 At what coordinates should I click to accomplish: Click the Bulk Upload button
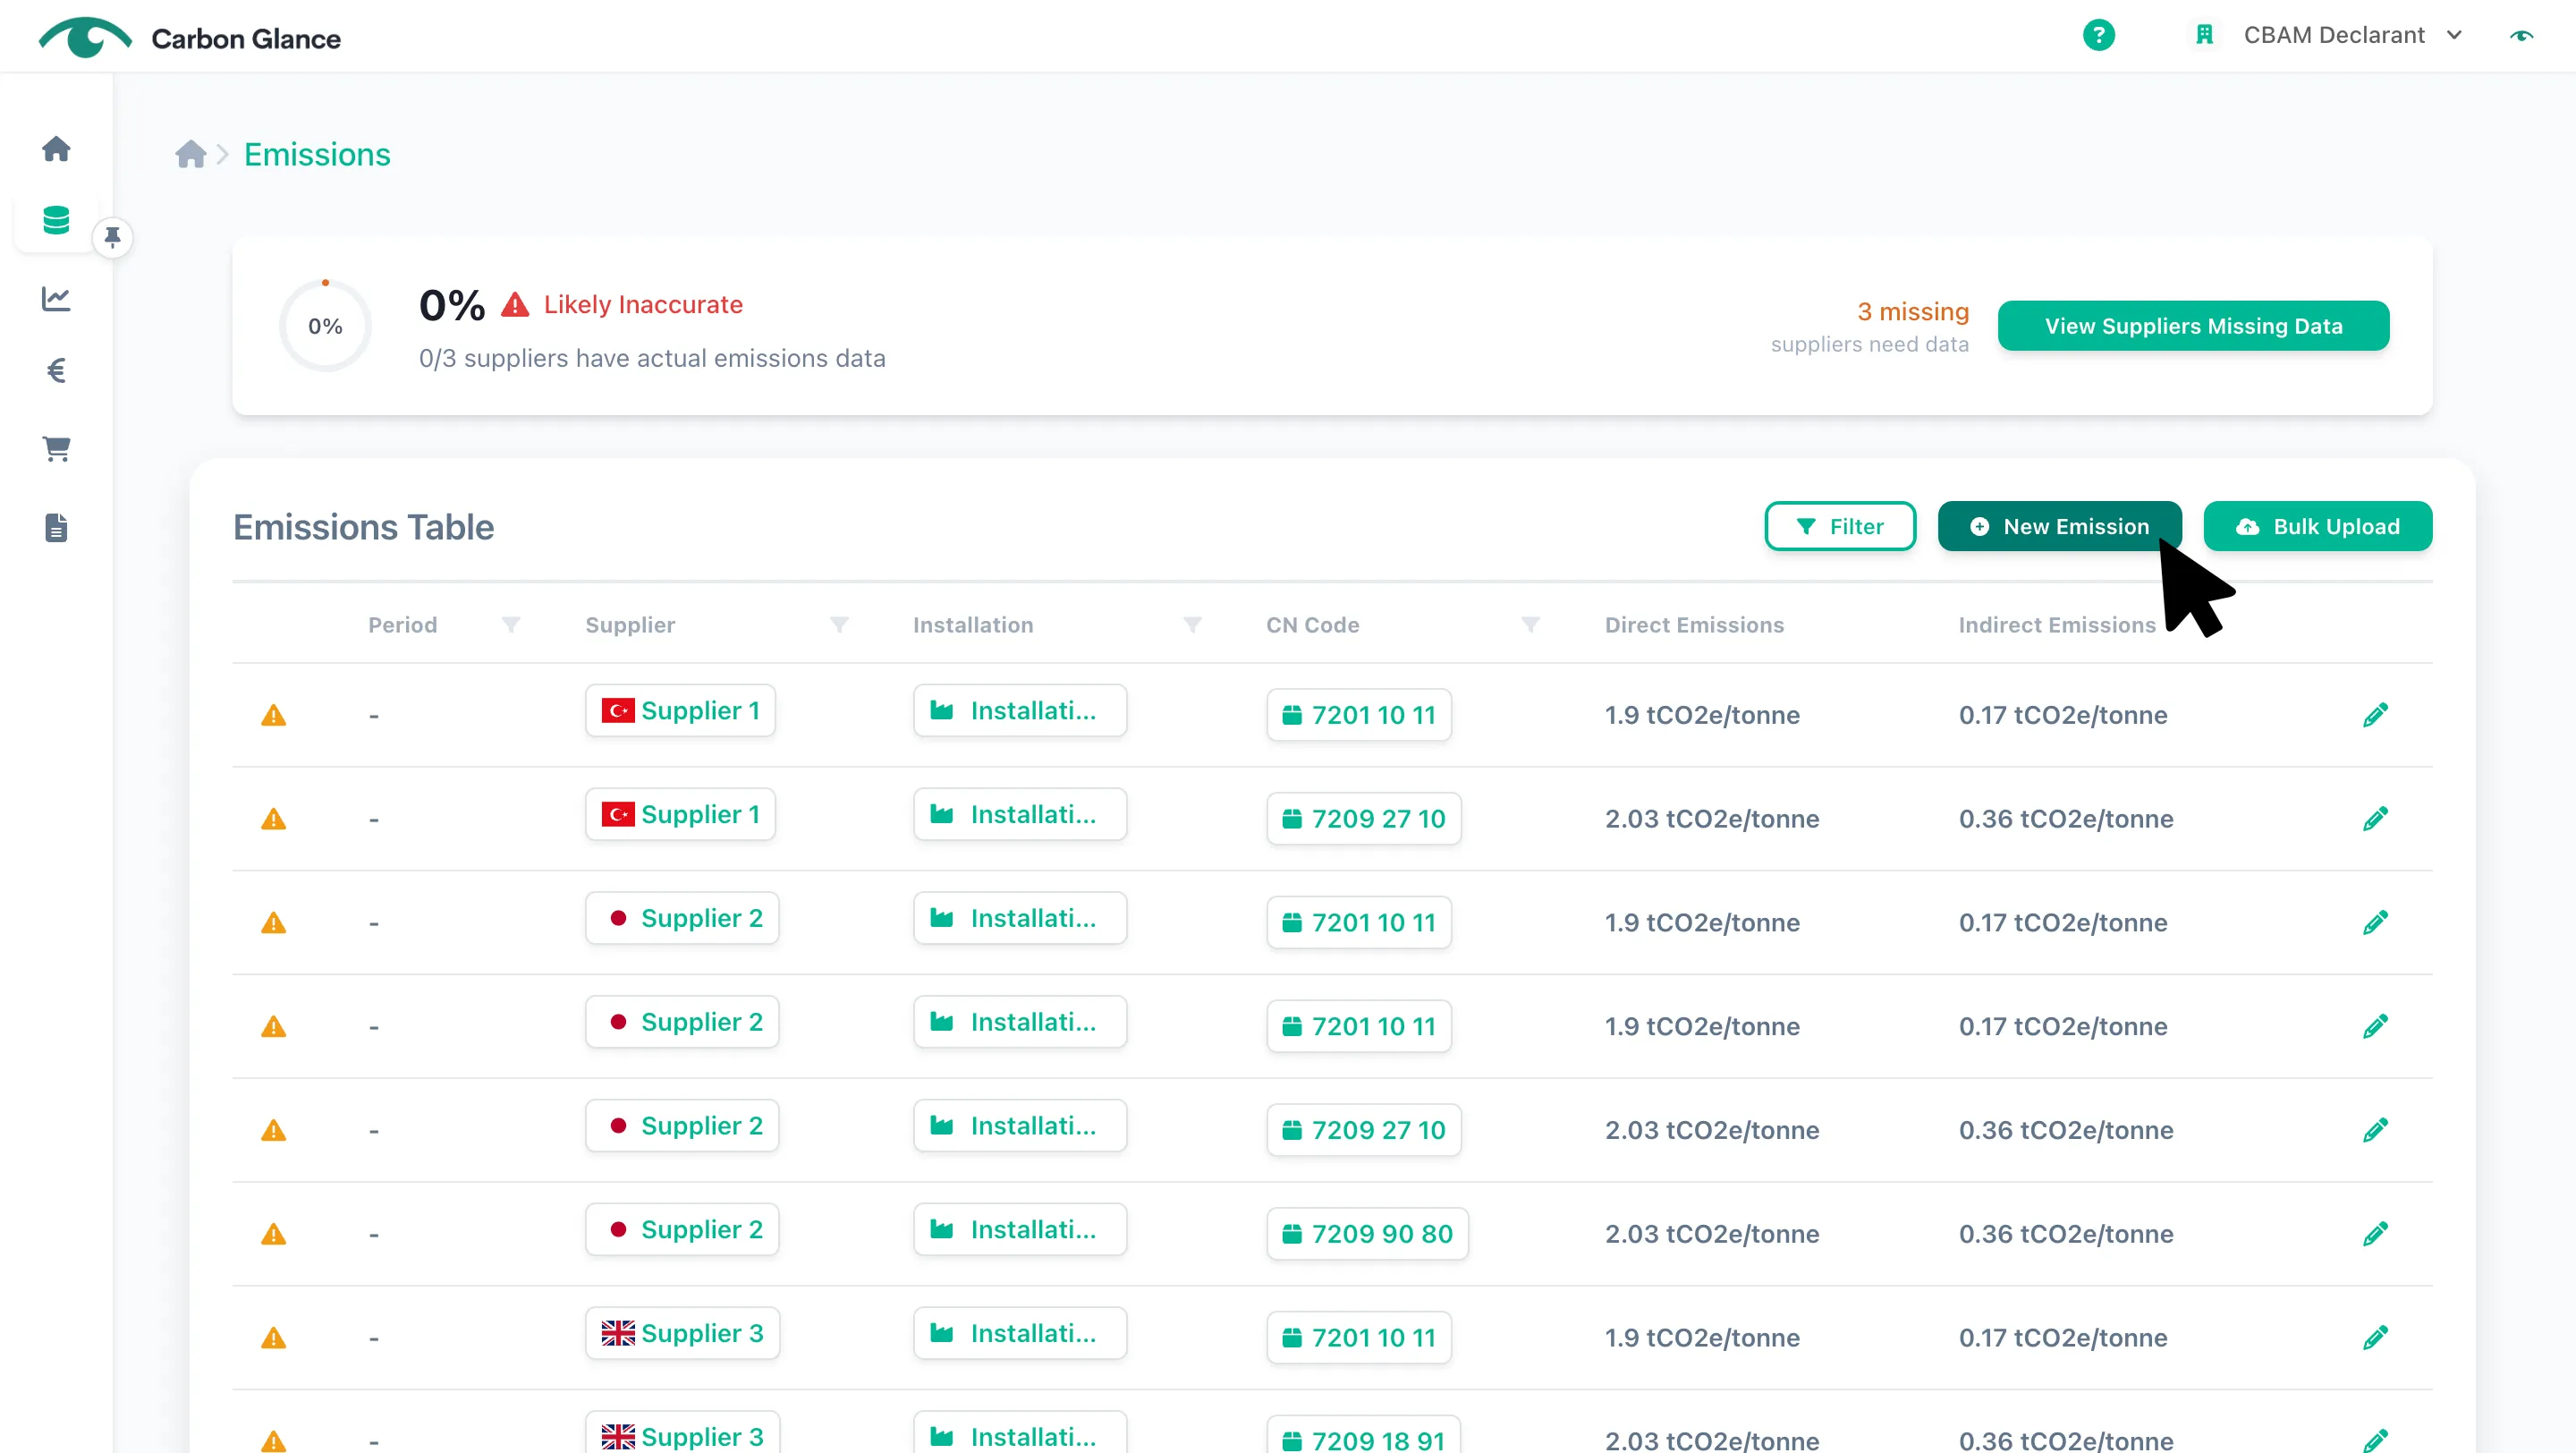pyautogui.click(x=2317, y=526)
